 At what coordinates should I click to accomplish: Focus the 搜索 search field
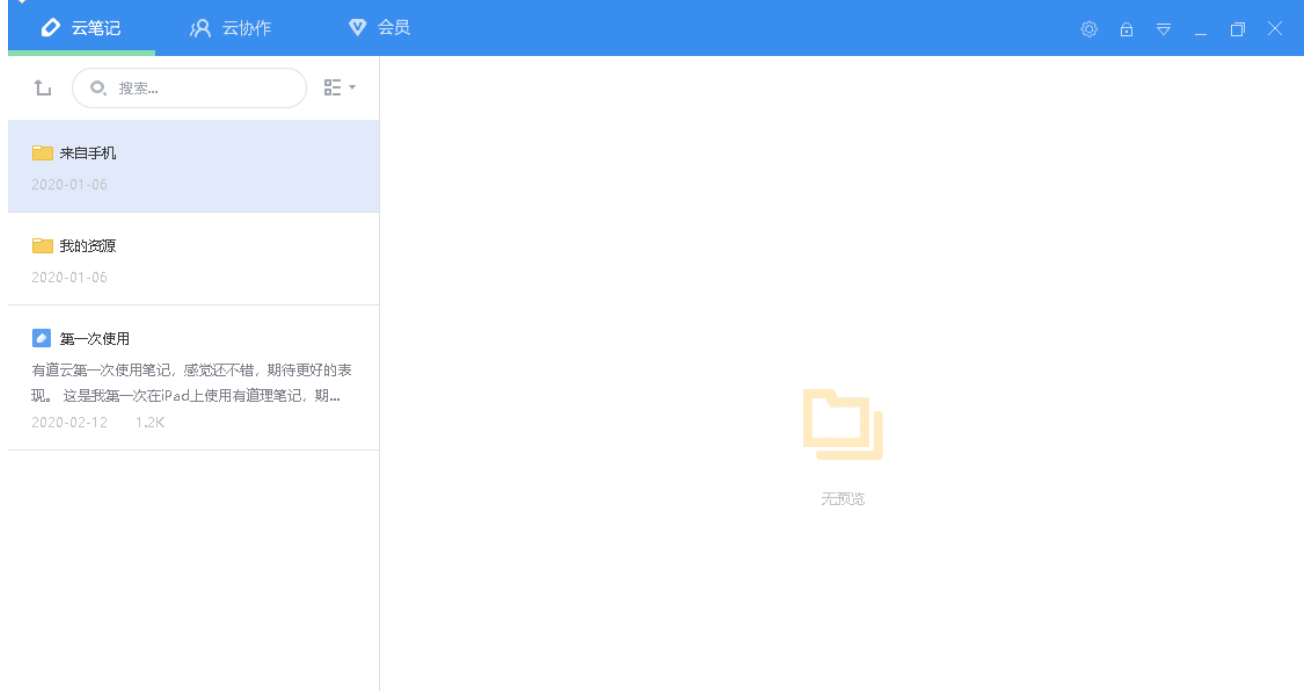[200, 88]
